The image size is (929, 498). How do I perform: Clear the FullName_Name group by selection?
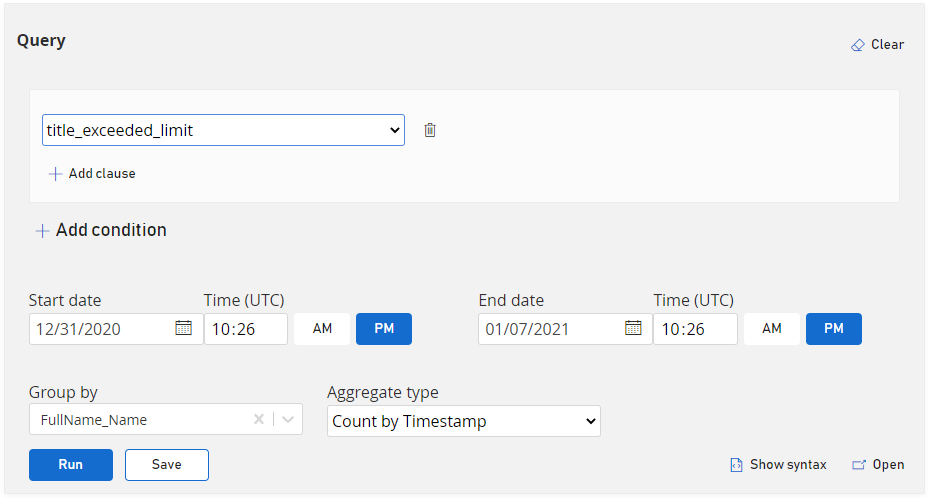point(259,420)
